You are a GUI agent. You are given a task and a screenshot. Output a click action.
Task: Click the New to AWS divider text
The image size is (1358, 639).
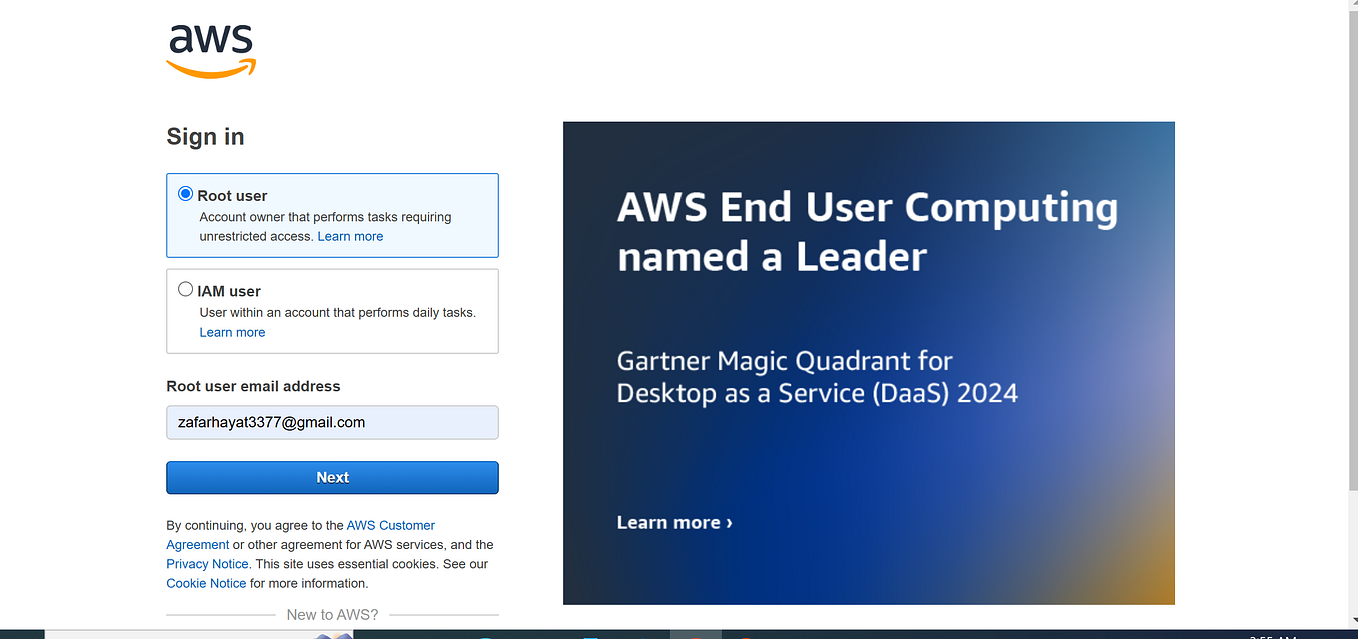332,614
